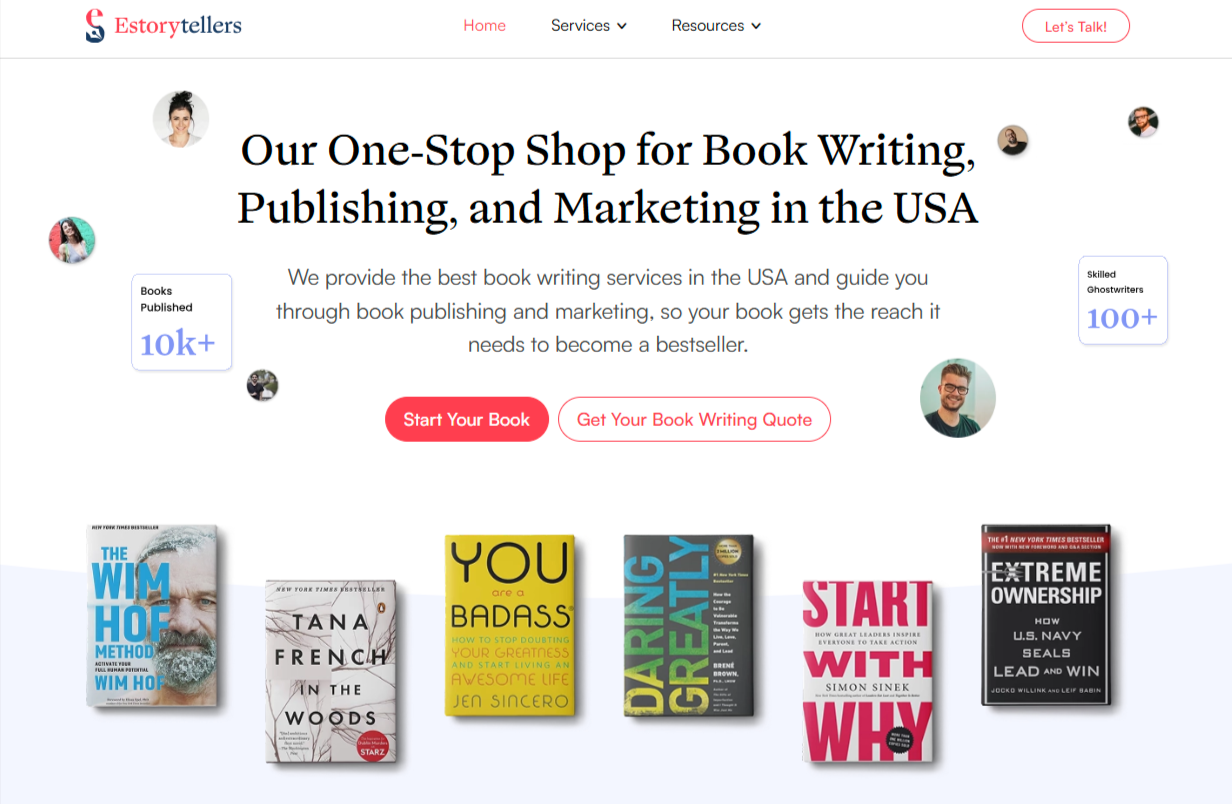Image resolution: width=1232 pixels, height=804 pixels.
Task: Click the Services chevron arrow
Action: (x=622, y=26)
